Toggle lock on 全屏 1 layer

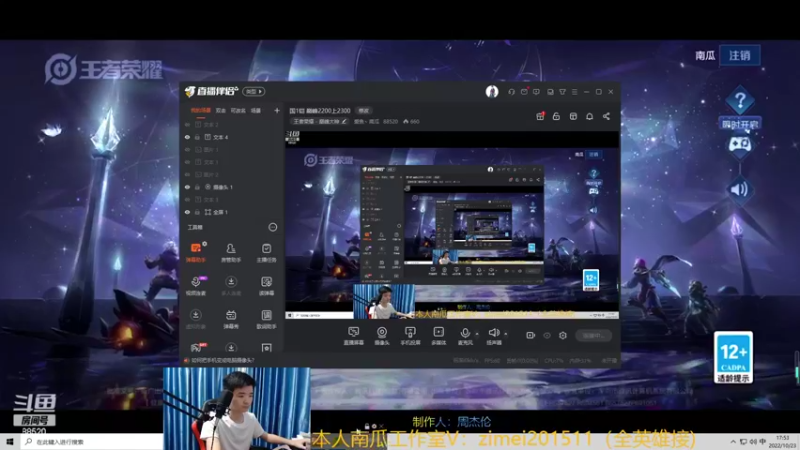pos(197,212)
